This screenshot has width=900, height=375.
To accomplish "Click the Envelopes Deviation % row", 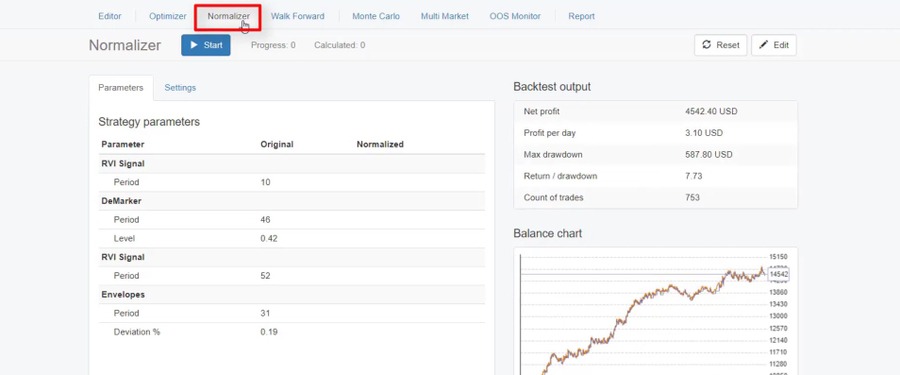I will [x=292, y=332].
